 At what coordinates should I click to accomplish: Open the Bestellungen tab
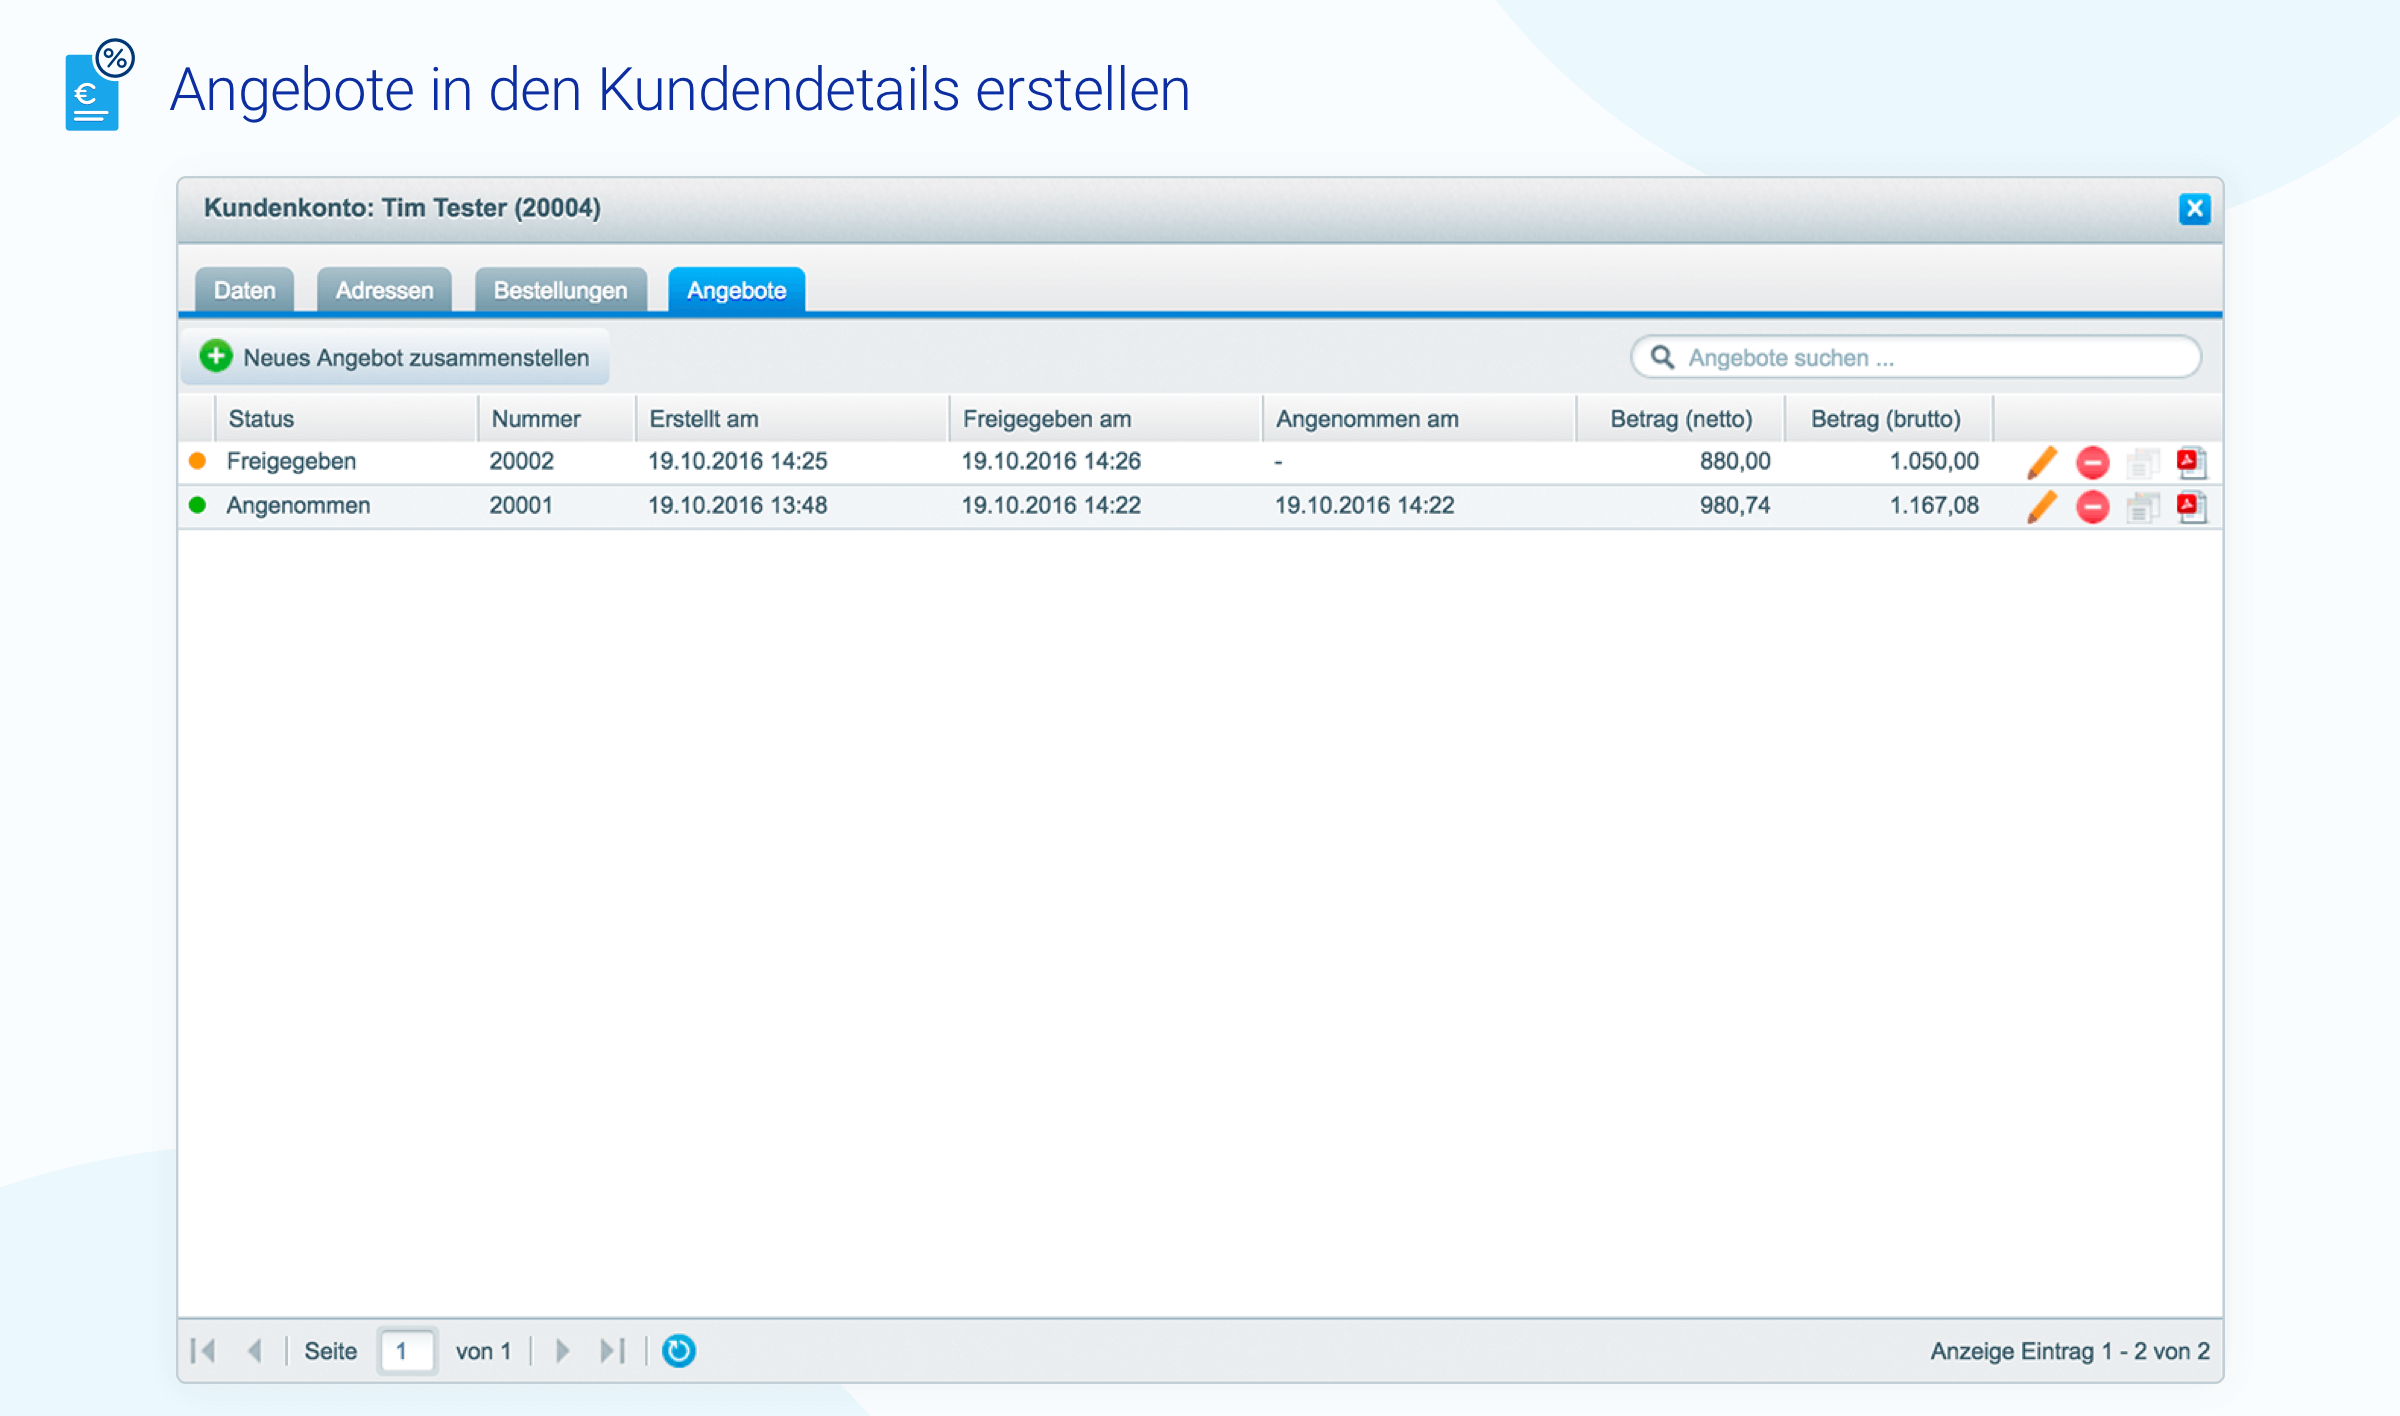coord(560,290)
